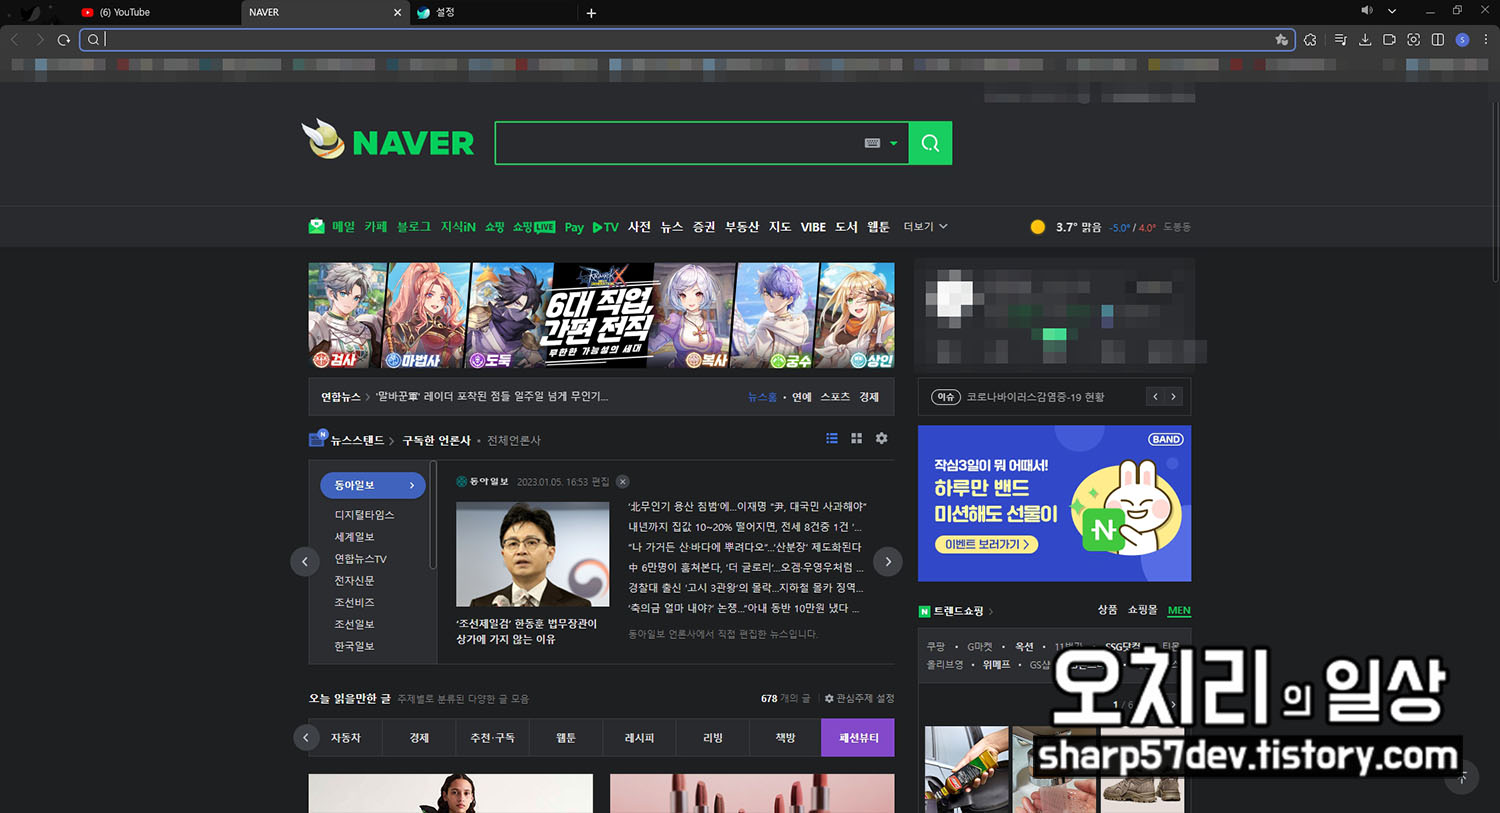Click the bookmark star icon in address bar
Screen dimensions: 1500x813
point(1282,40)
